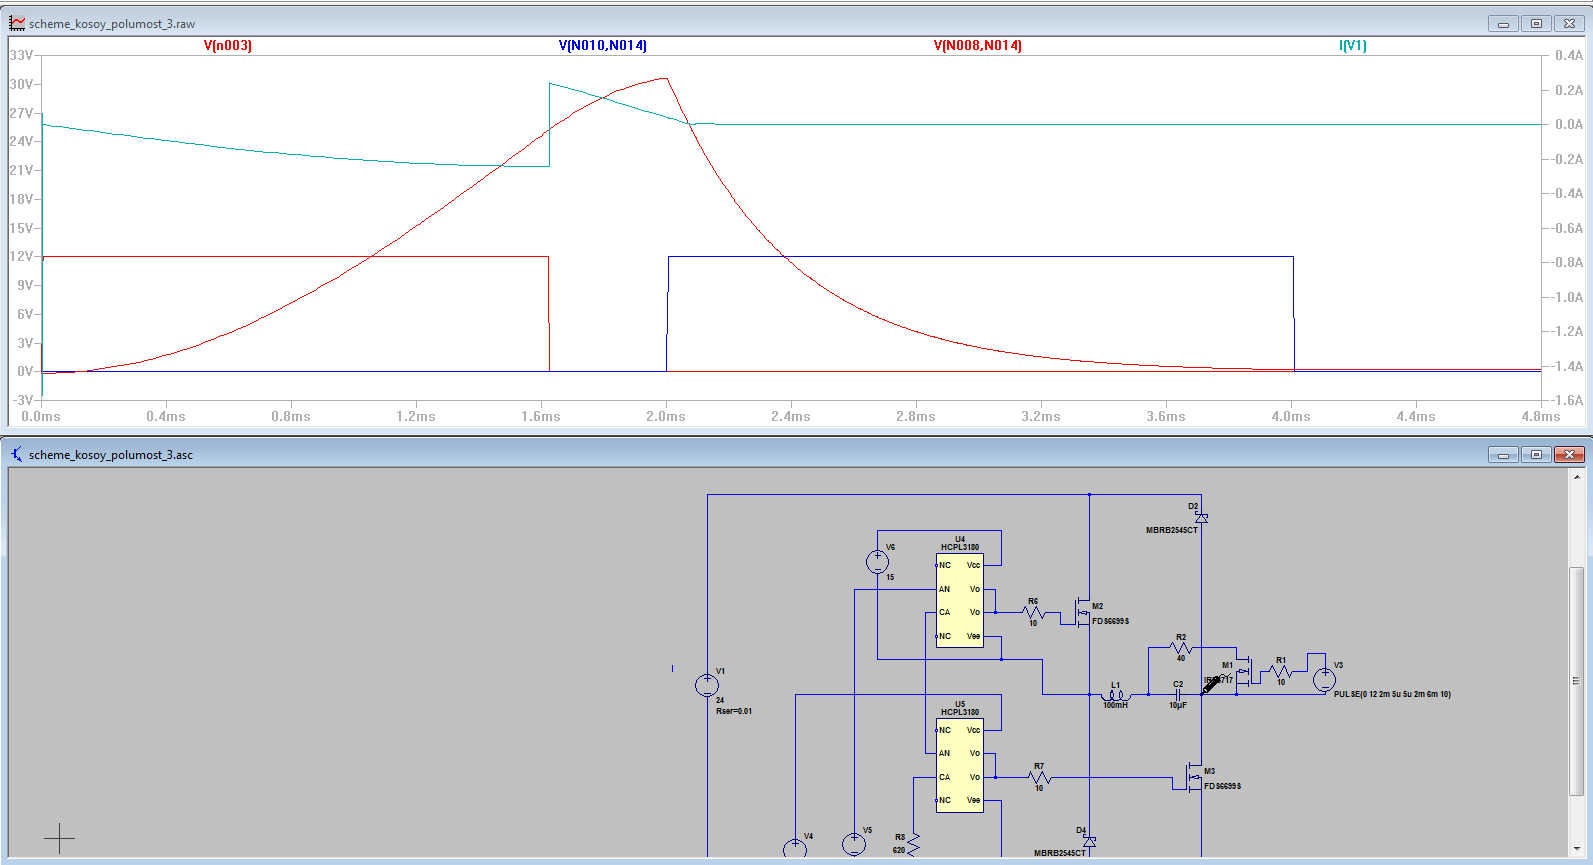1593x865 pixels.
Task: Select the V(N010,N014) blue trace label
Action: [x=602, y=46]
